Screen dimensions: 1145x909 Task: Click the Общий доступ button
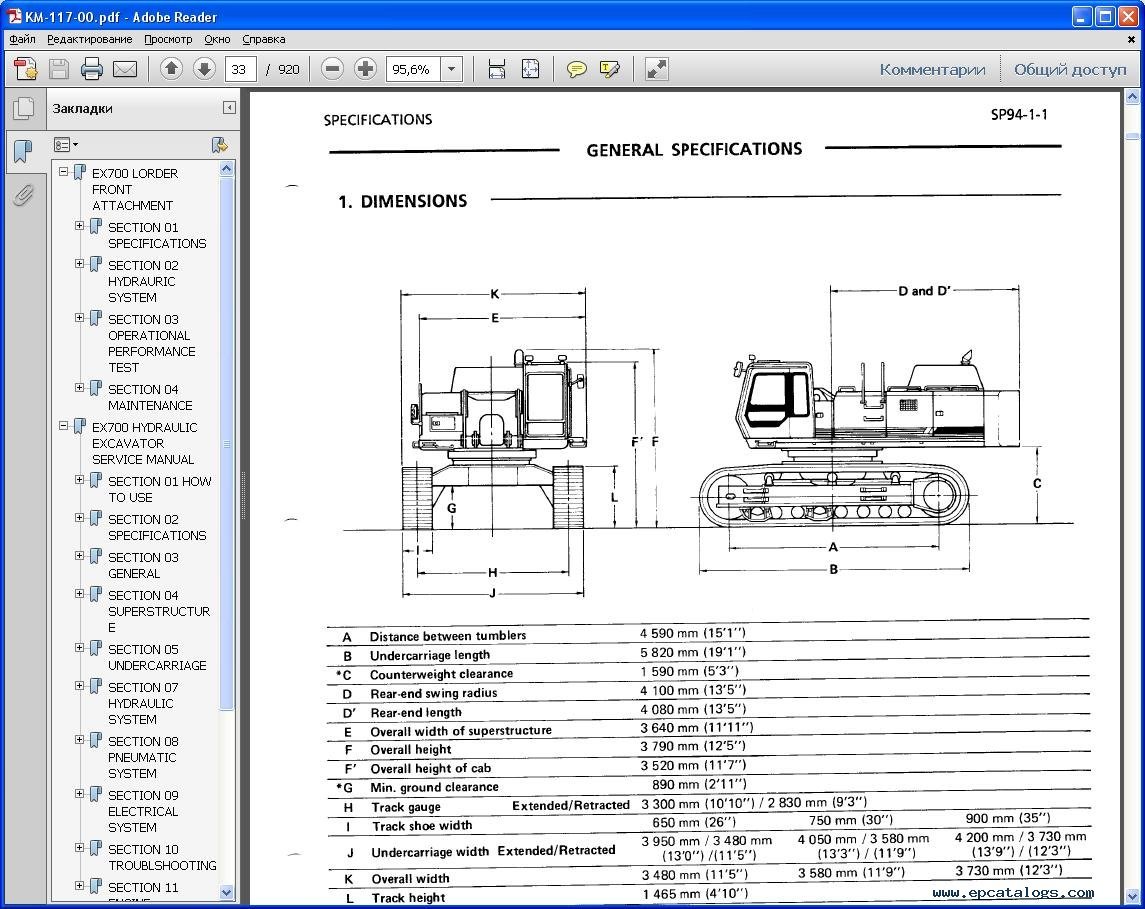coord(1070,69)
